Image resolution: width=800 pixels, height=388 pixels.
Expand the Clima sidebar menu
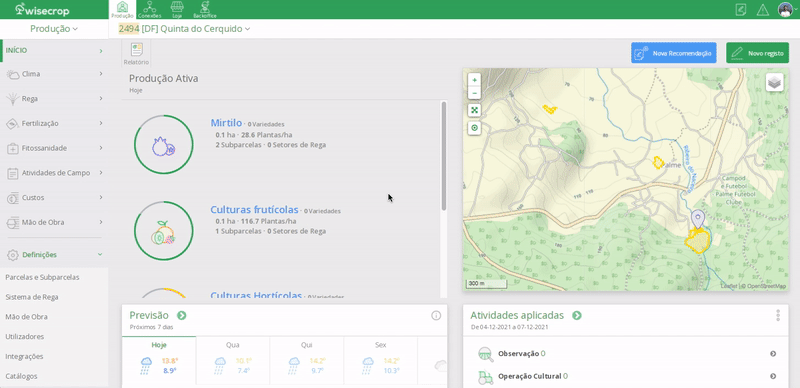point(54,74)
